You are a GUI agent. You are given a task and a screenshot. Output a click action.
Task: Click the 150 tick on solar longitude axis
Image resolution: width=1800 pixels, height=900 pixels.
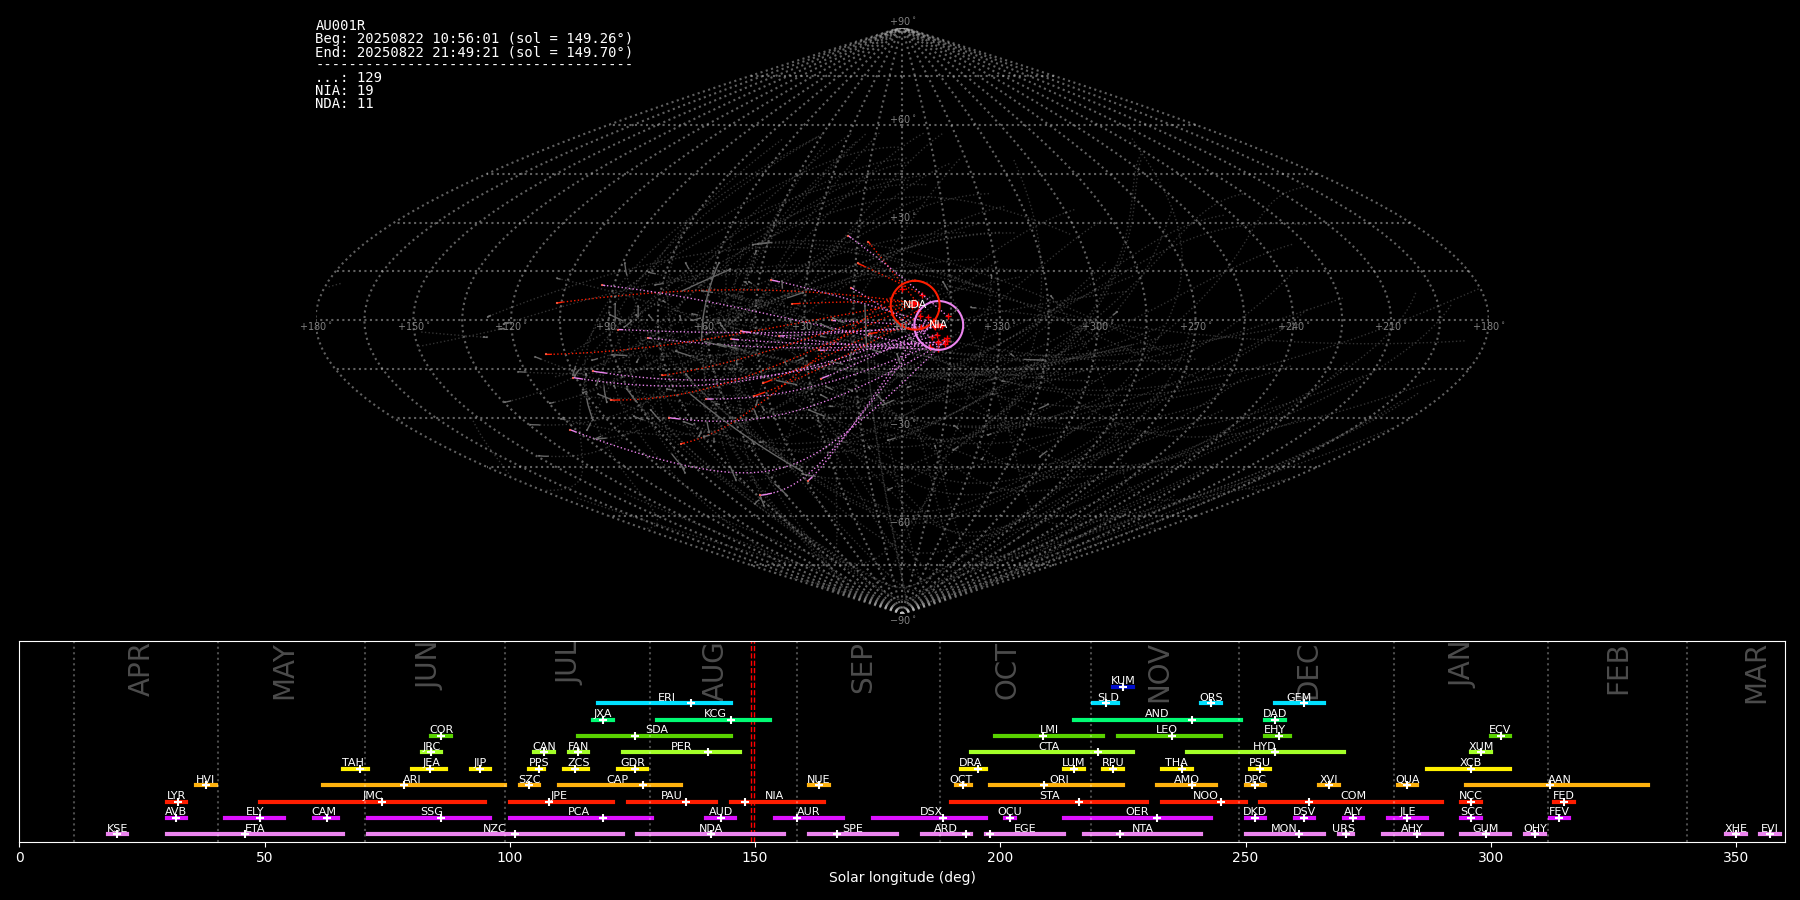[754, 858]
